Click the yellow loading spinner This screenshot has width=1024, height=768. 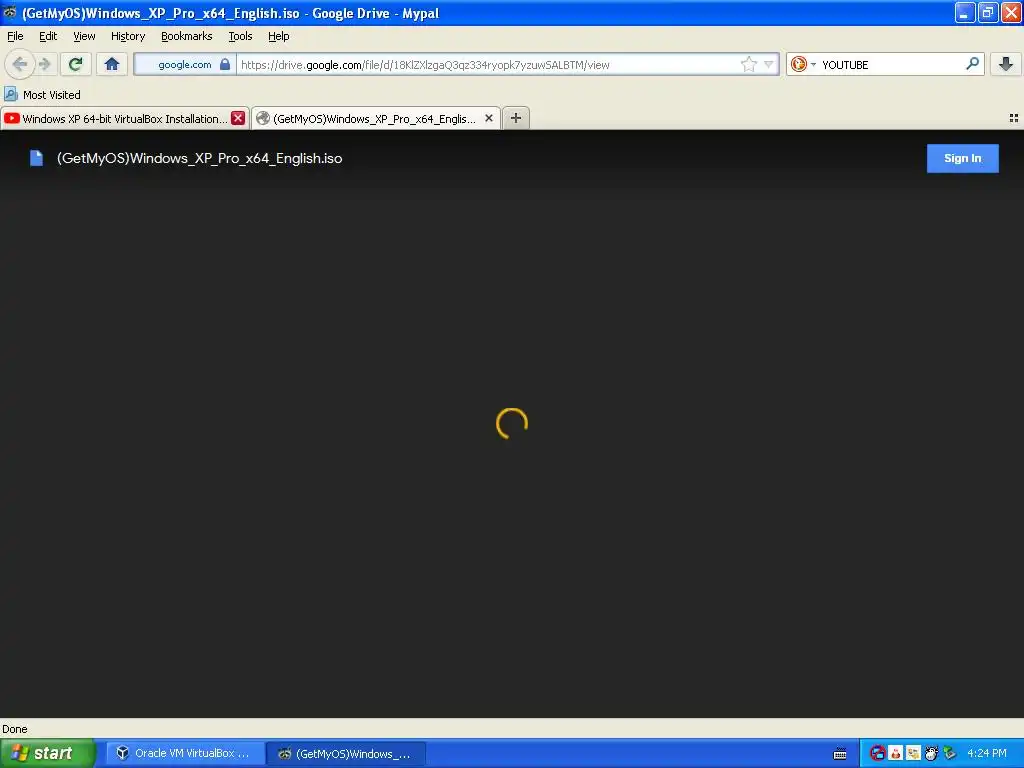pos(511,423)
